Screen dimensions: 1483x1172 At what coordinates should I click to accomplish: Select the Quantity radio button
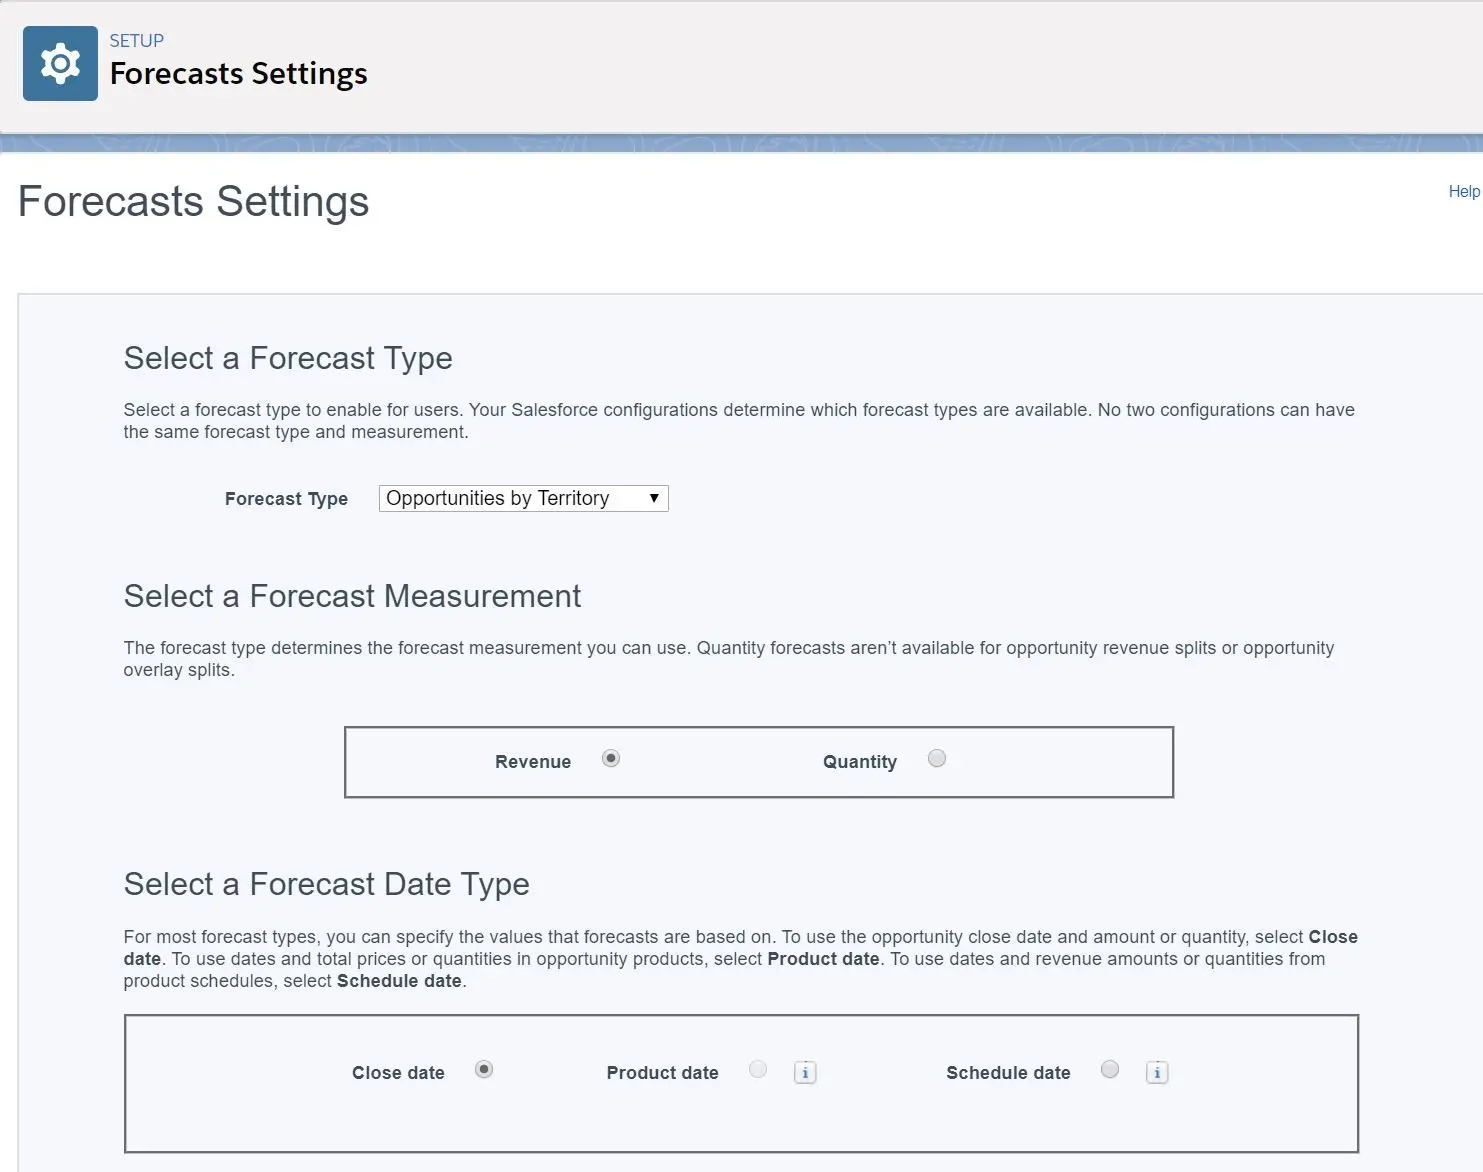click(937, 759)
